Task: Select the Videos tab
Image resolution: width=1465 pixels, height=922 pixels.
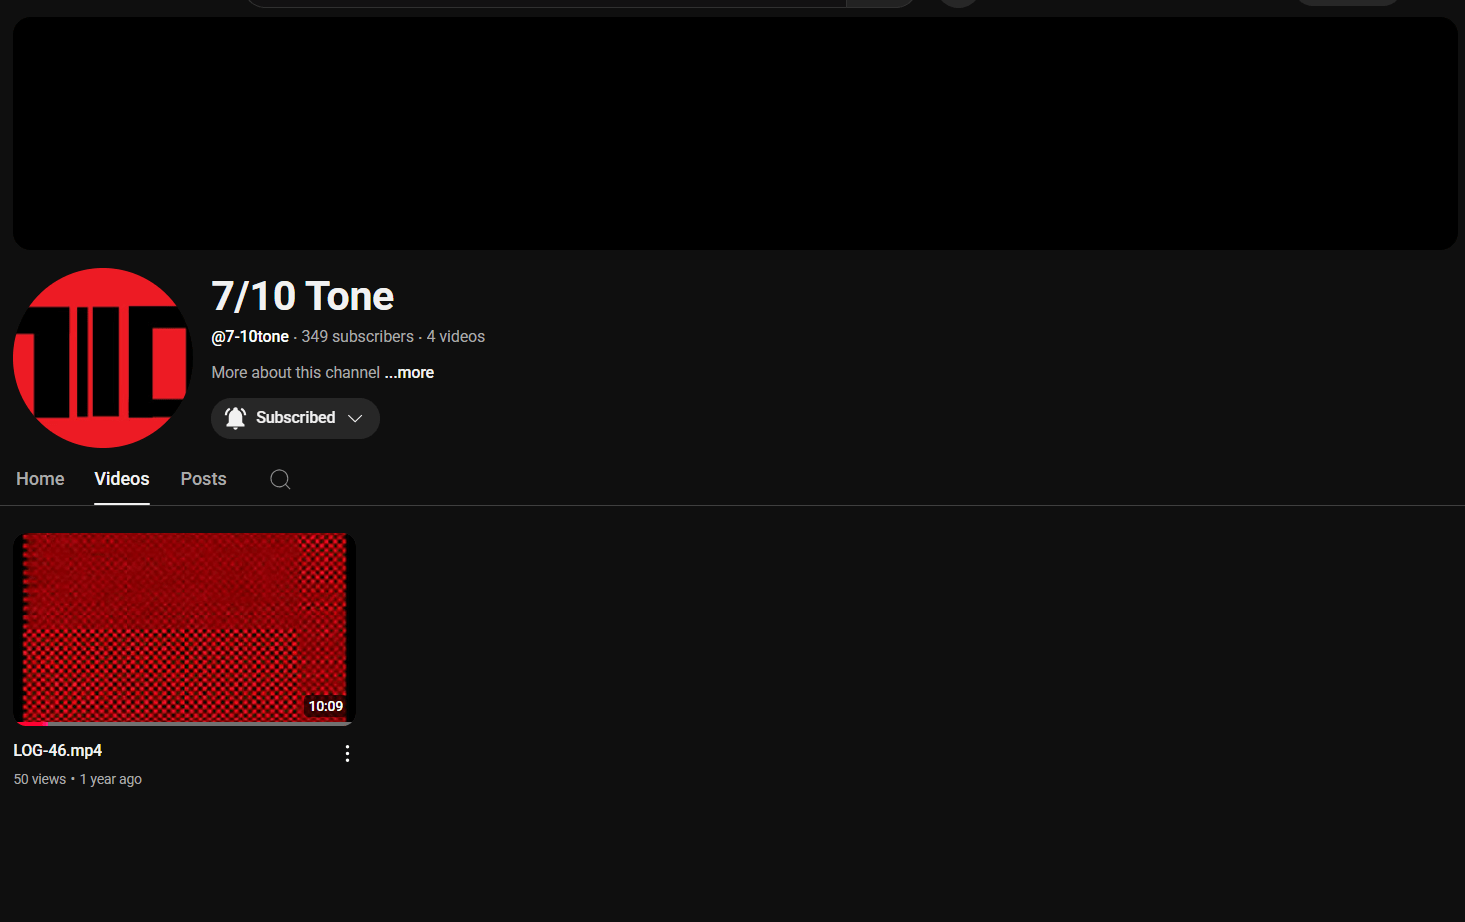Action: (122, 479)
